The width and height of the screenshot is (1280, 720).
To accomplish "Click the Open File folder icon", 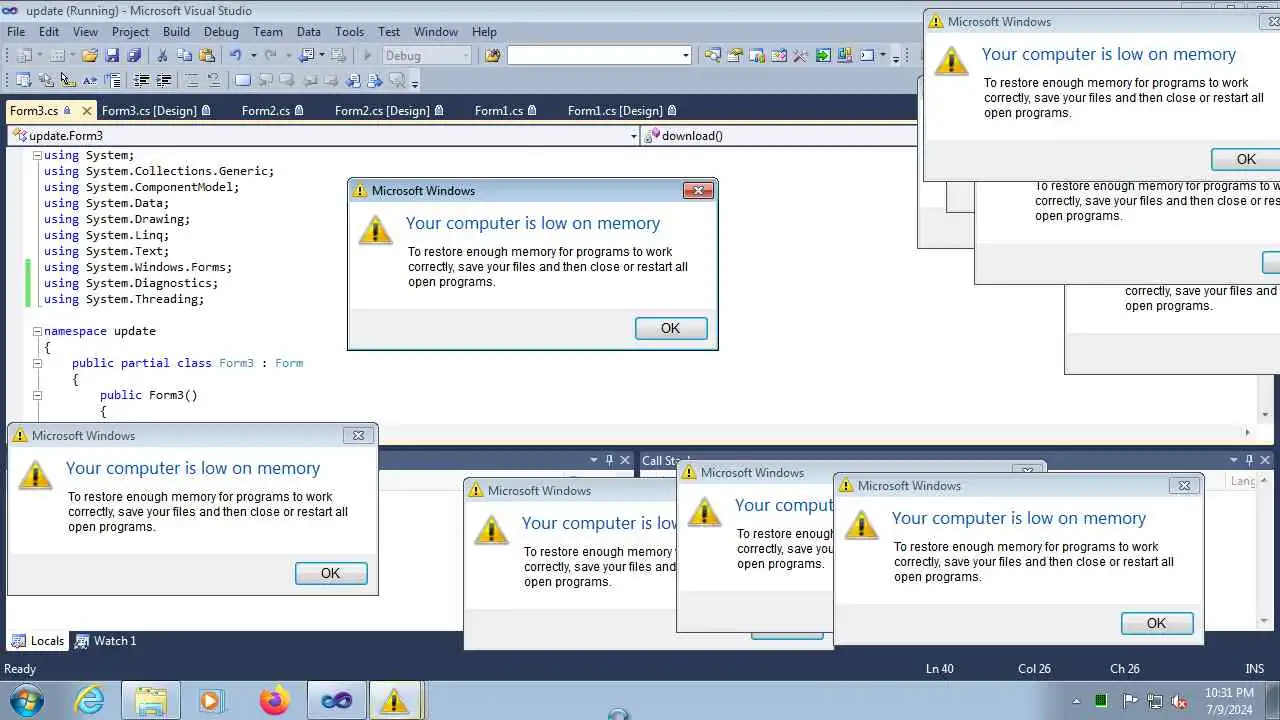I will (x=89, y=56).
